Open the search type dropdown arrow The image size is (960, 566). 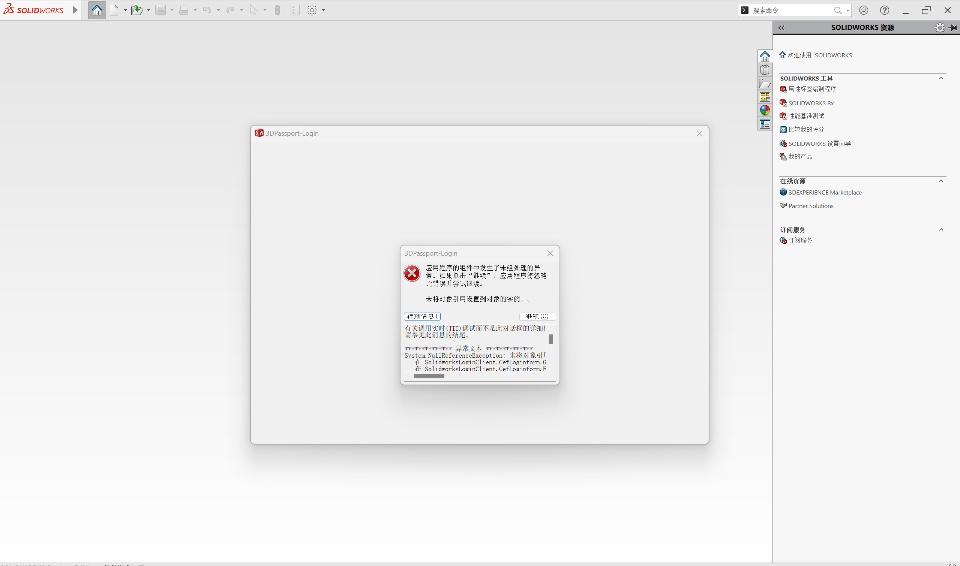847,10
